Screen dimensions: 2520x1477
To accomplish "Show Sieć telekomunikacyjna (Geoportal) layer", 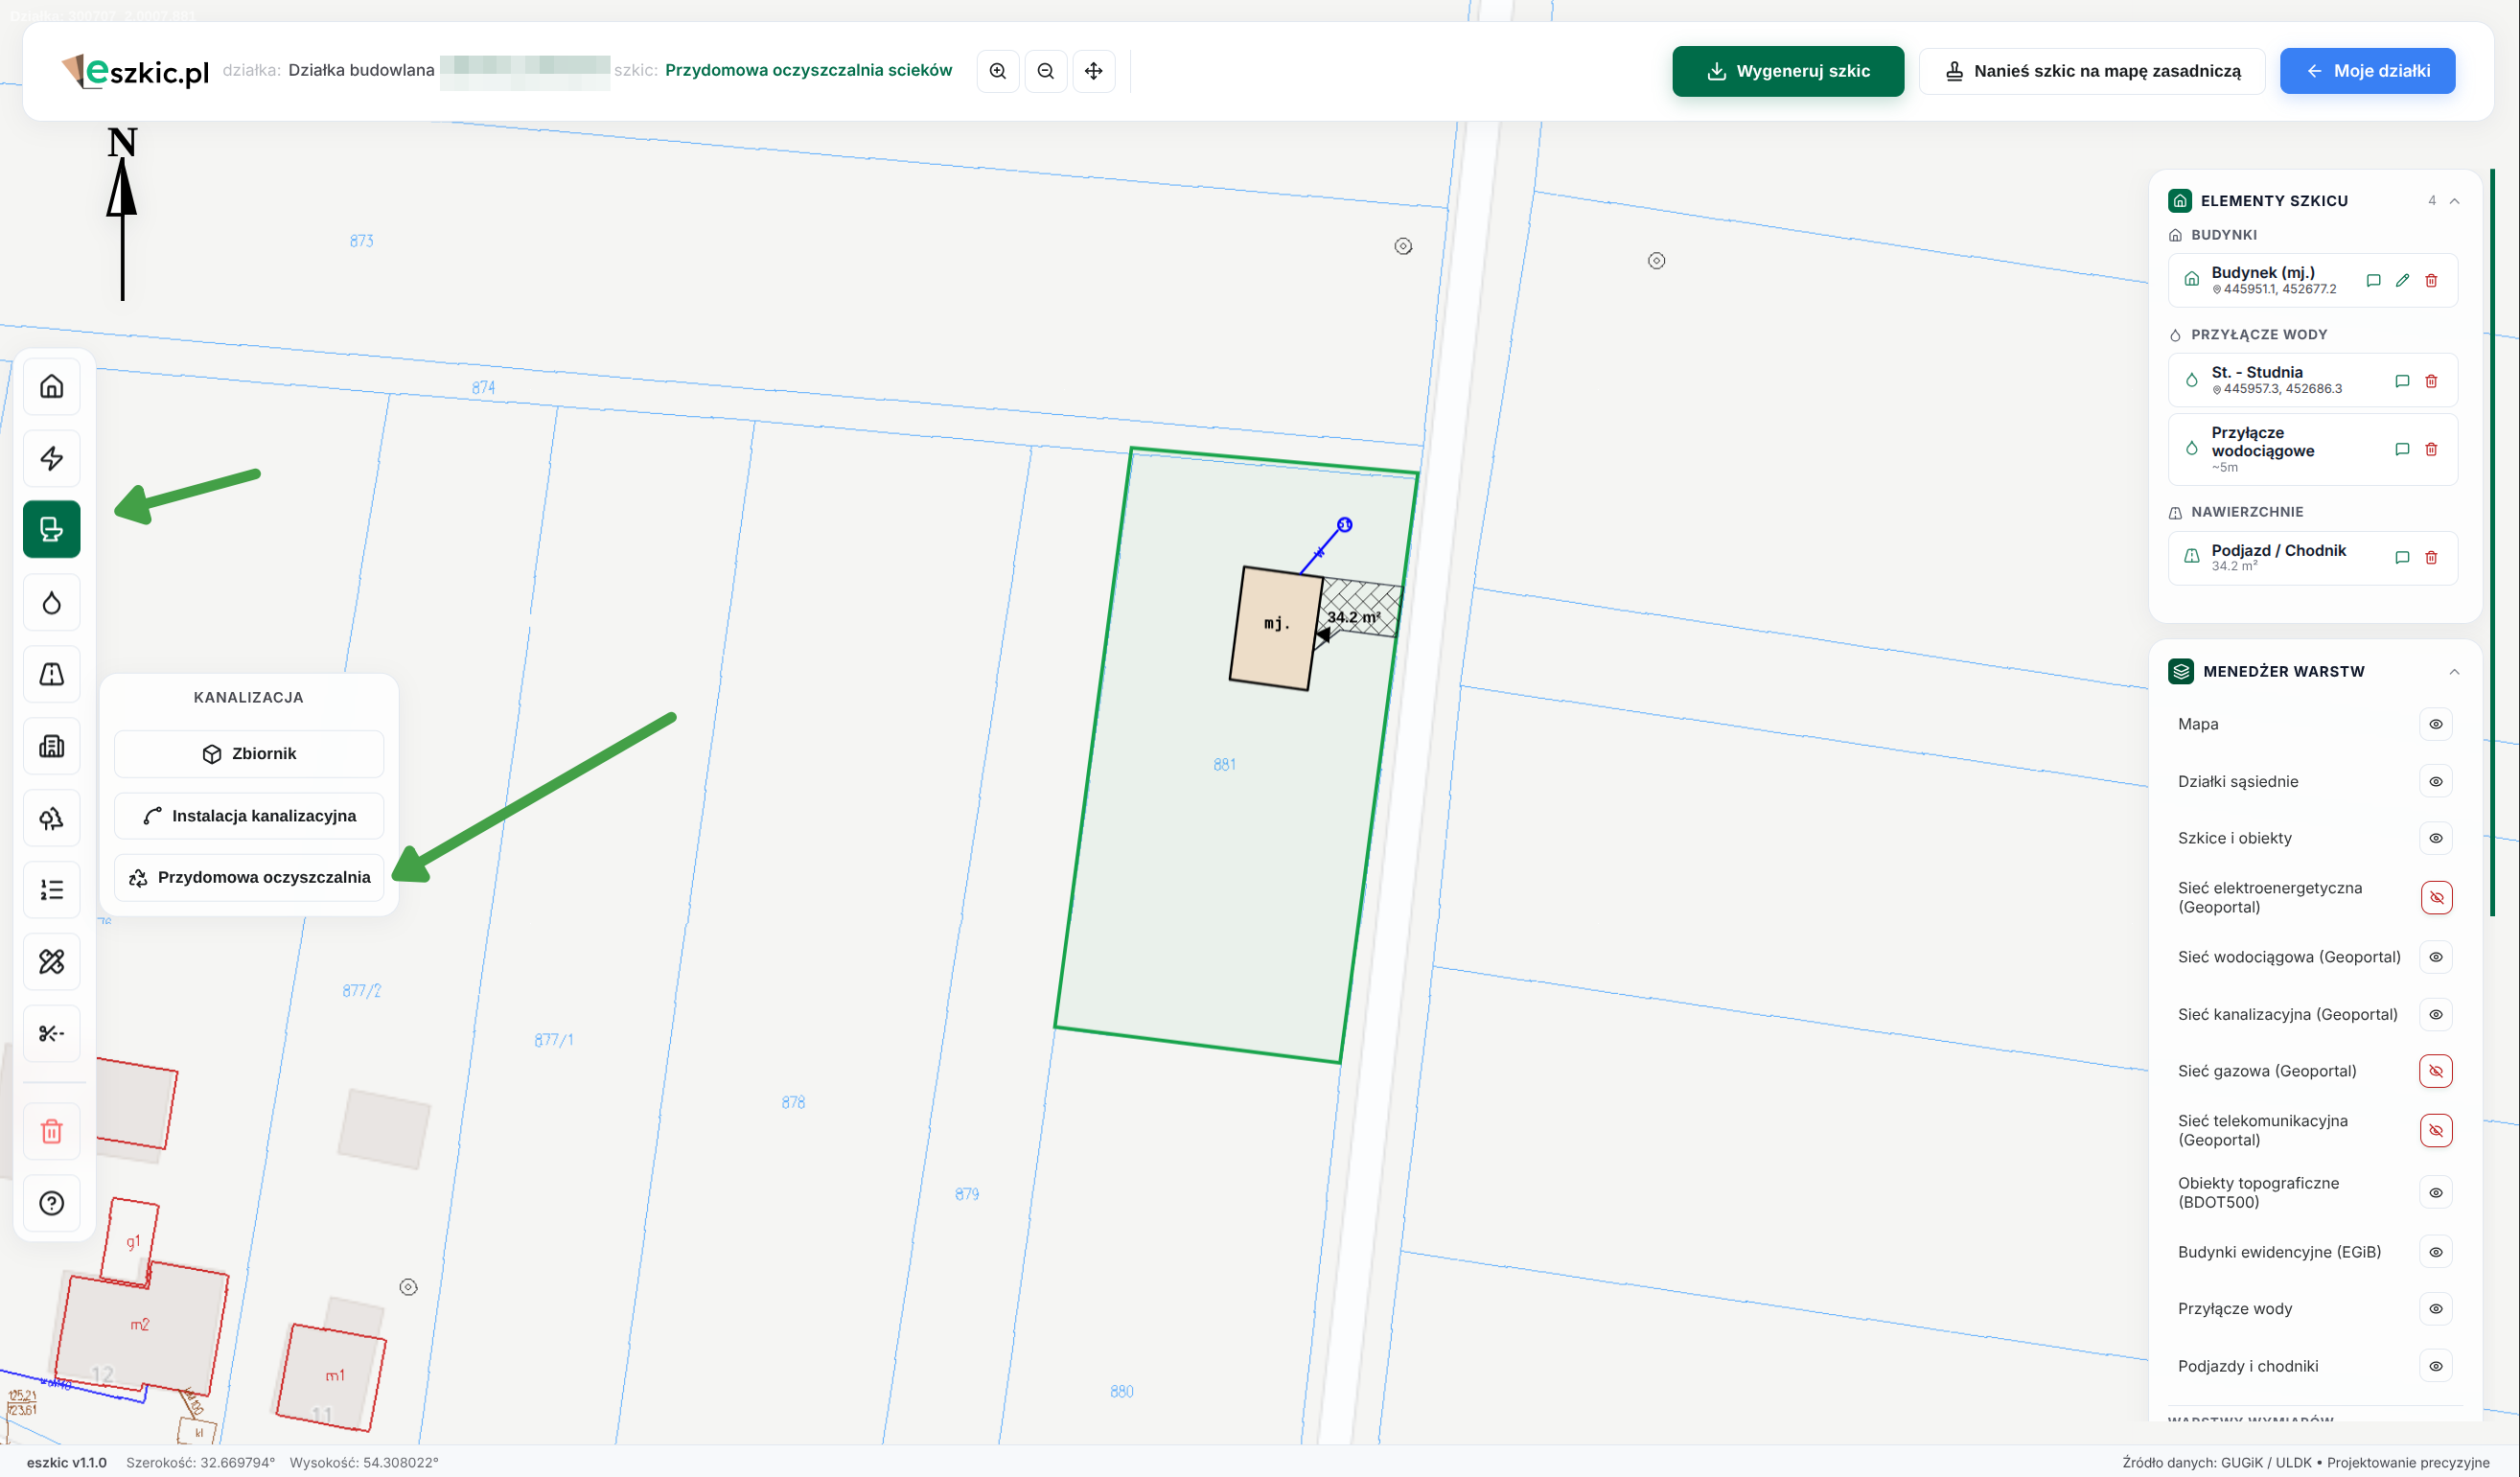I will point(2436,1131).
